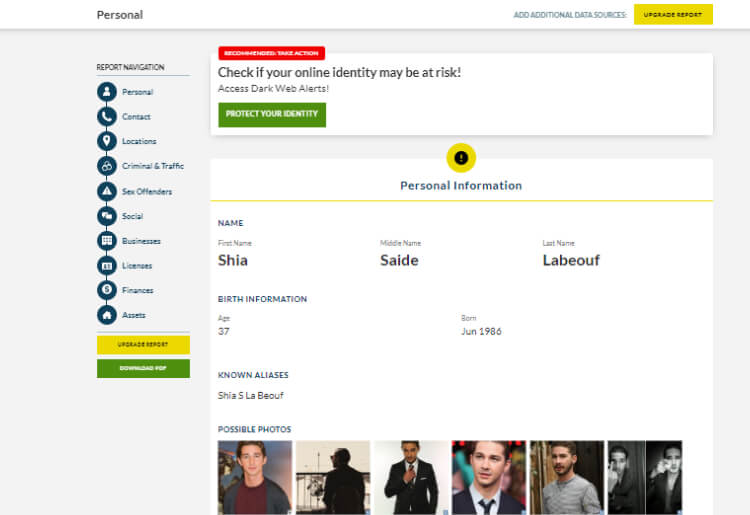Open the second photo of dark silhouette
Viewport: 750px width, 515px height.
[x=333, y=477]
